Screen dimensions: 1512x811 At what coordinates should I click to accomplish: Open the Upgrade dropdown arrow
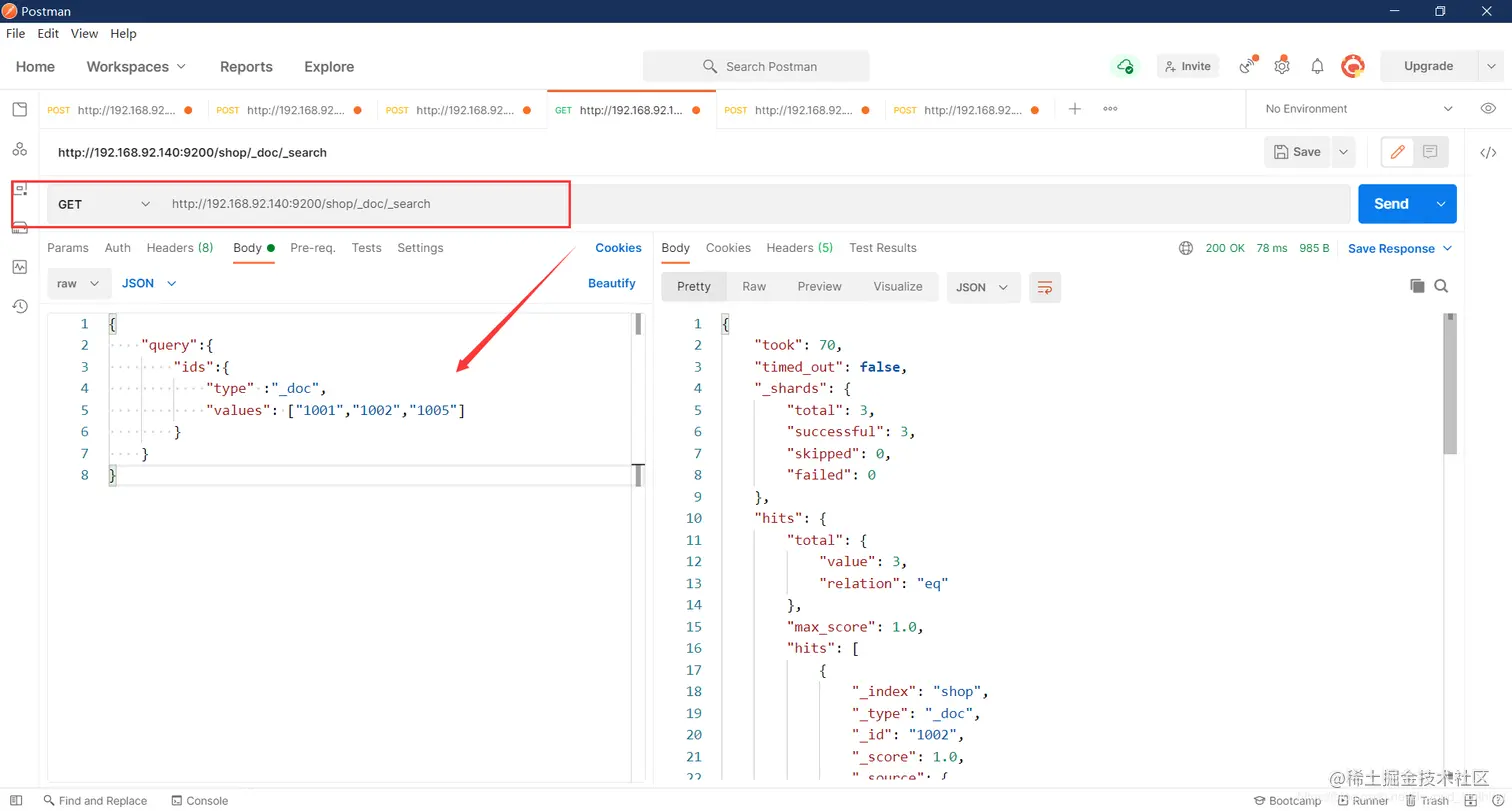(1489, 66)
